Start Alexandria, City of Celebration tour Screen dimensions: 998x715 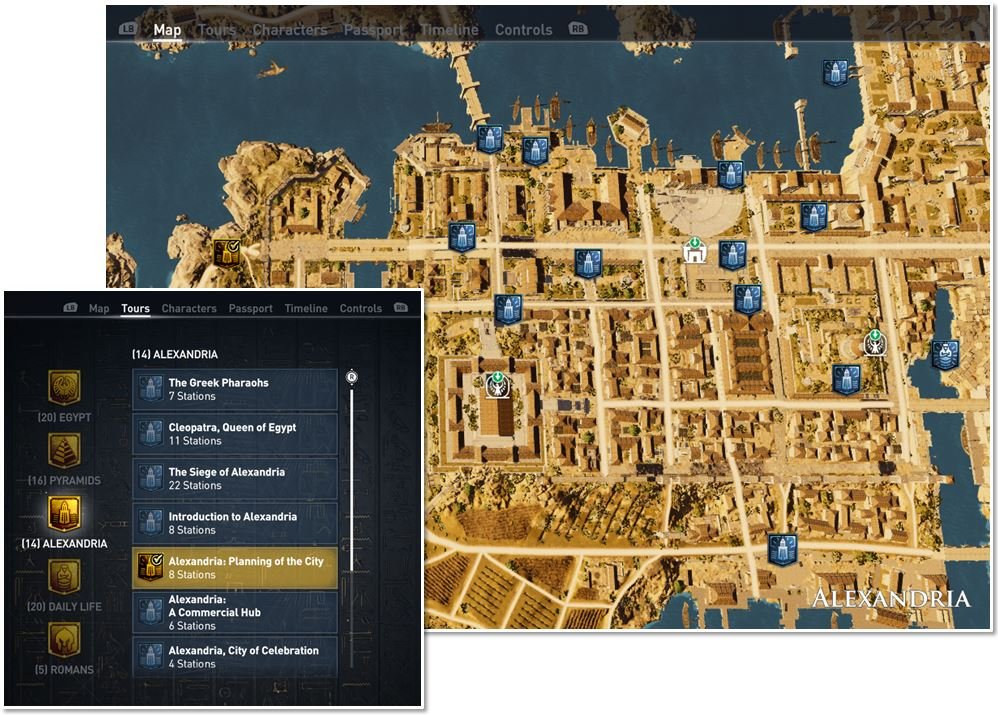(235, 656)
